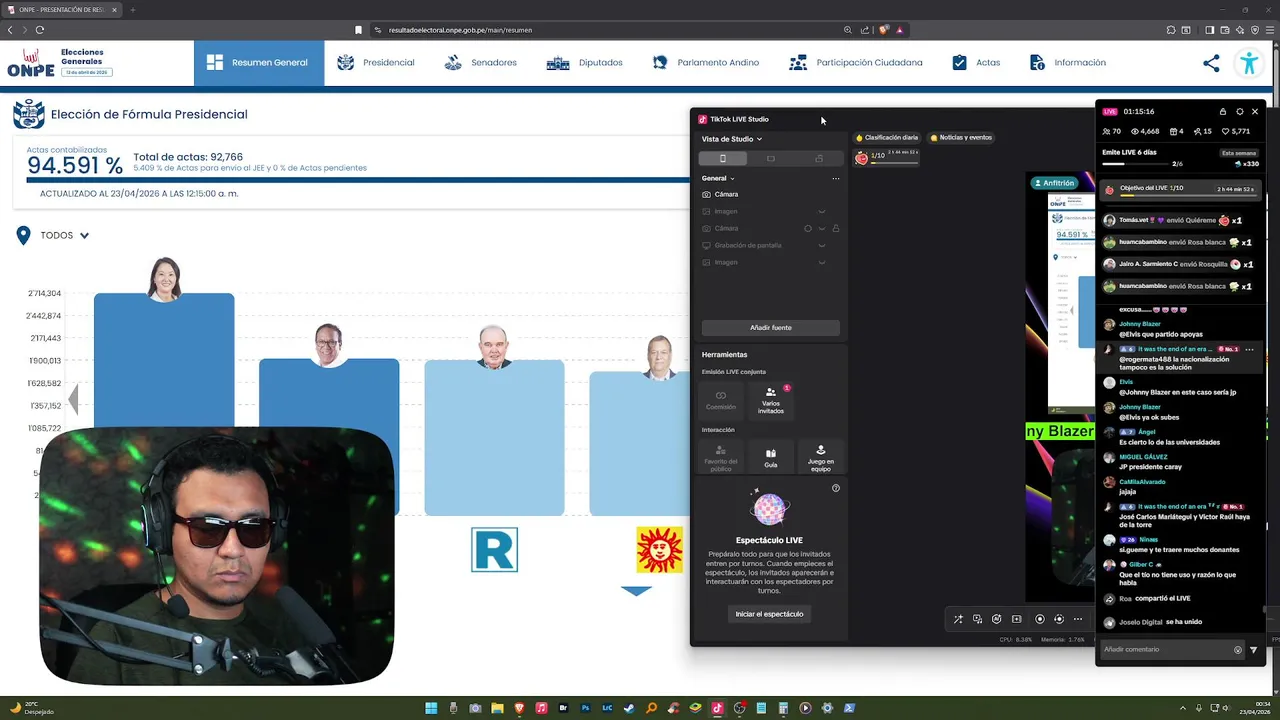Open the General scene three-dots menu
This screenshot has width=1280, height=720.
tap(836, 179)
